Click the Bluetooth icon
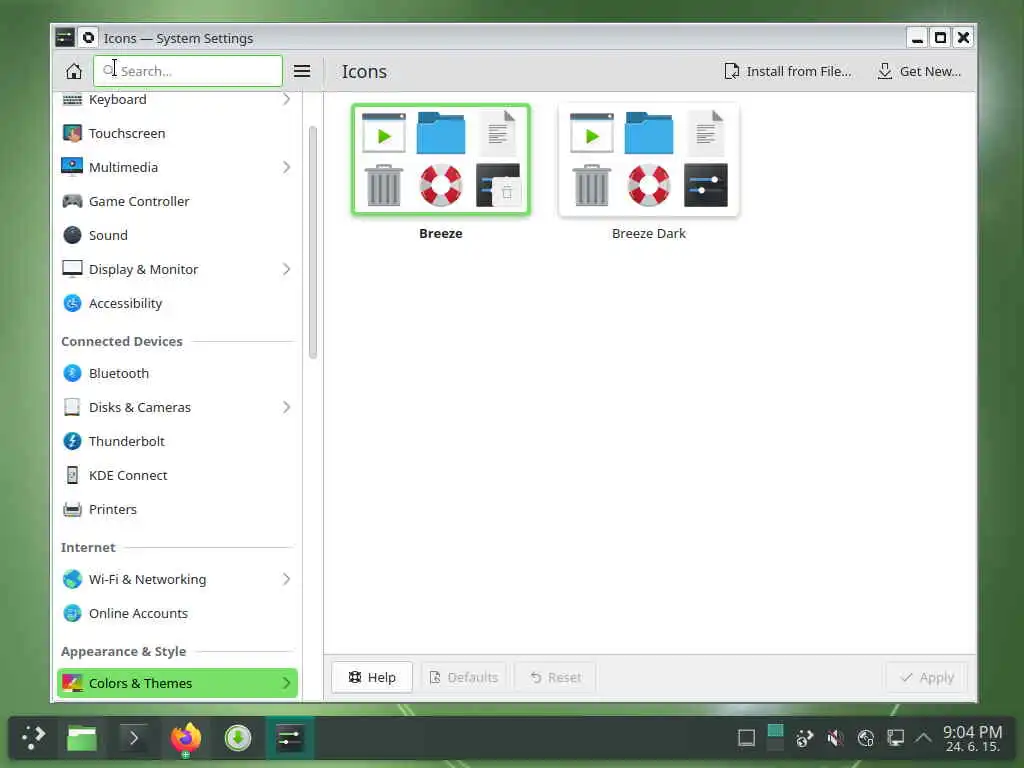This screenshot has height=768, width=1024. [72, 373]
